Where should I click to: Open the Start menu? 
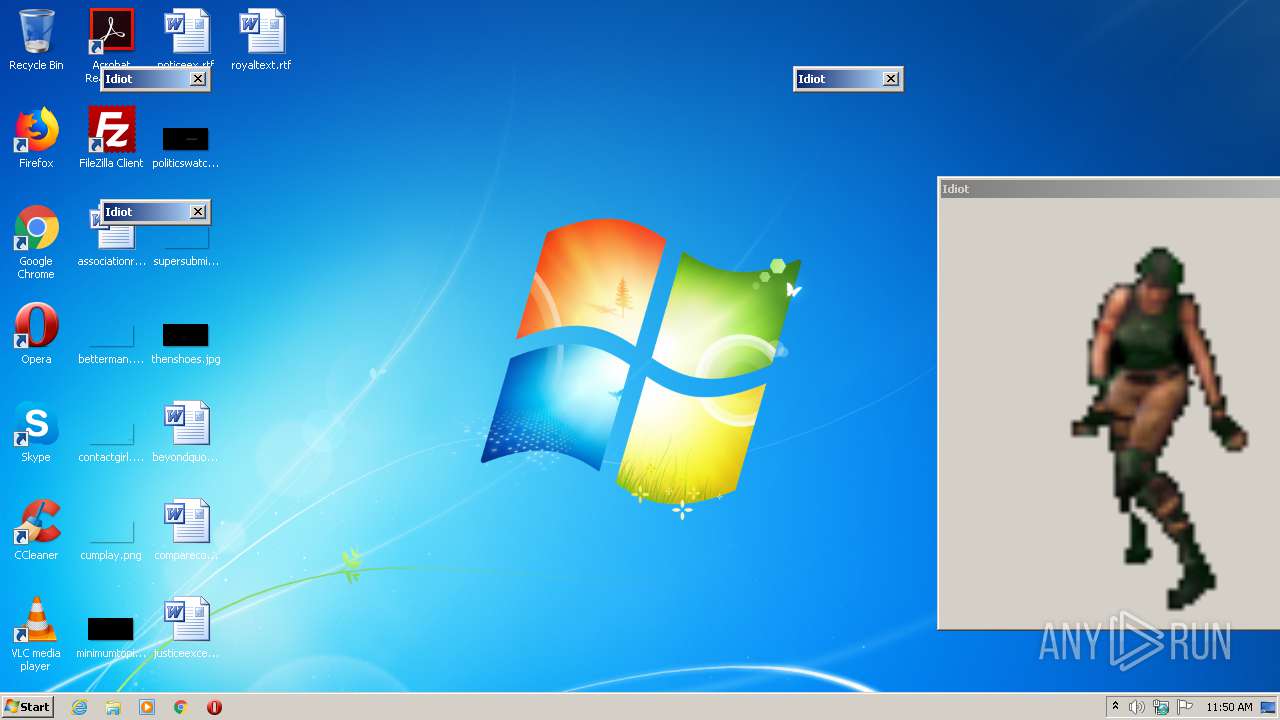pos(28,707)
